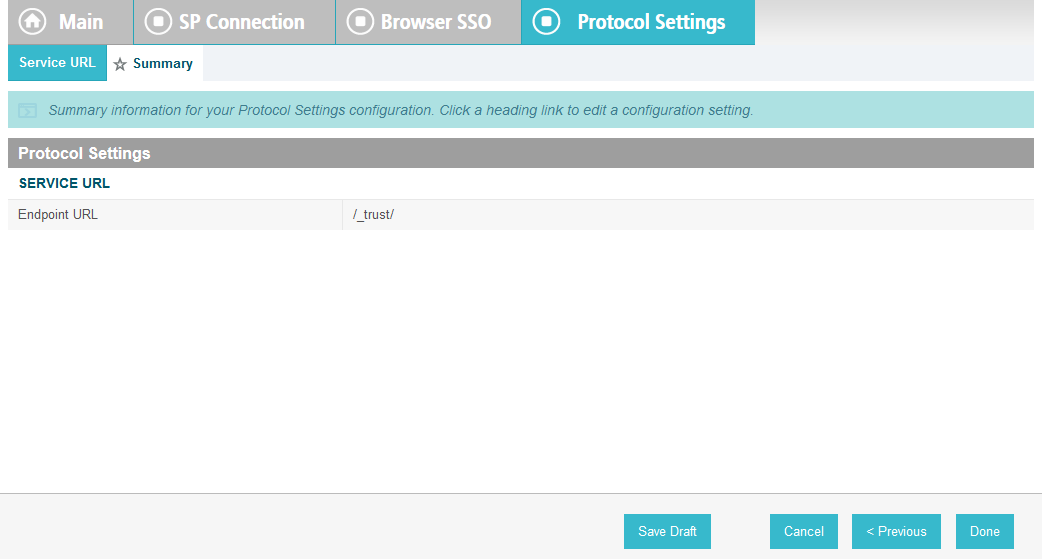Switch to the Browser SSO tab label
Image resolution: width=1042 pixels, height=559 pixels.
coord(436,22)
